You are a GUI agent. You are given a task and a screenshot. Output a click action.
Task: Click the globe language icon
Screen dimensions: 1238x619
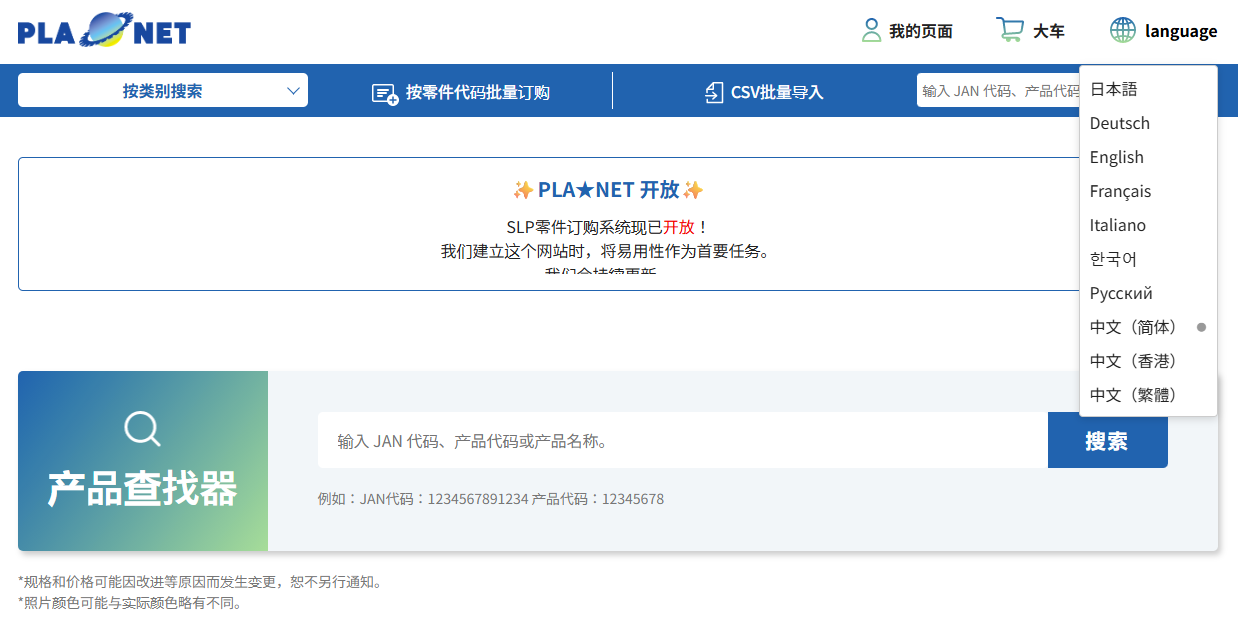(x=1123, y=30)
